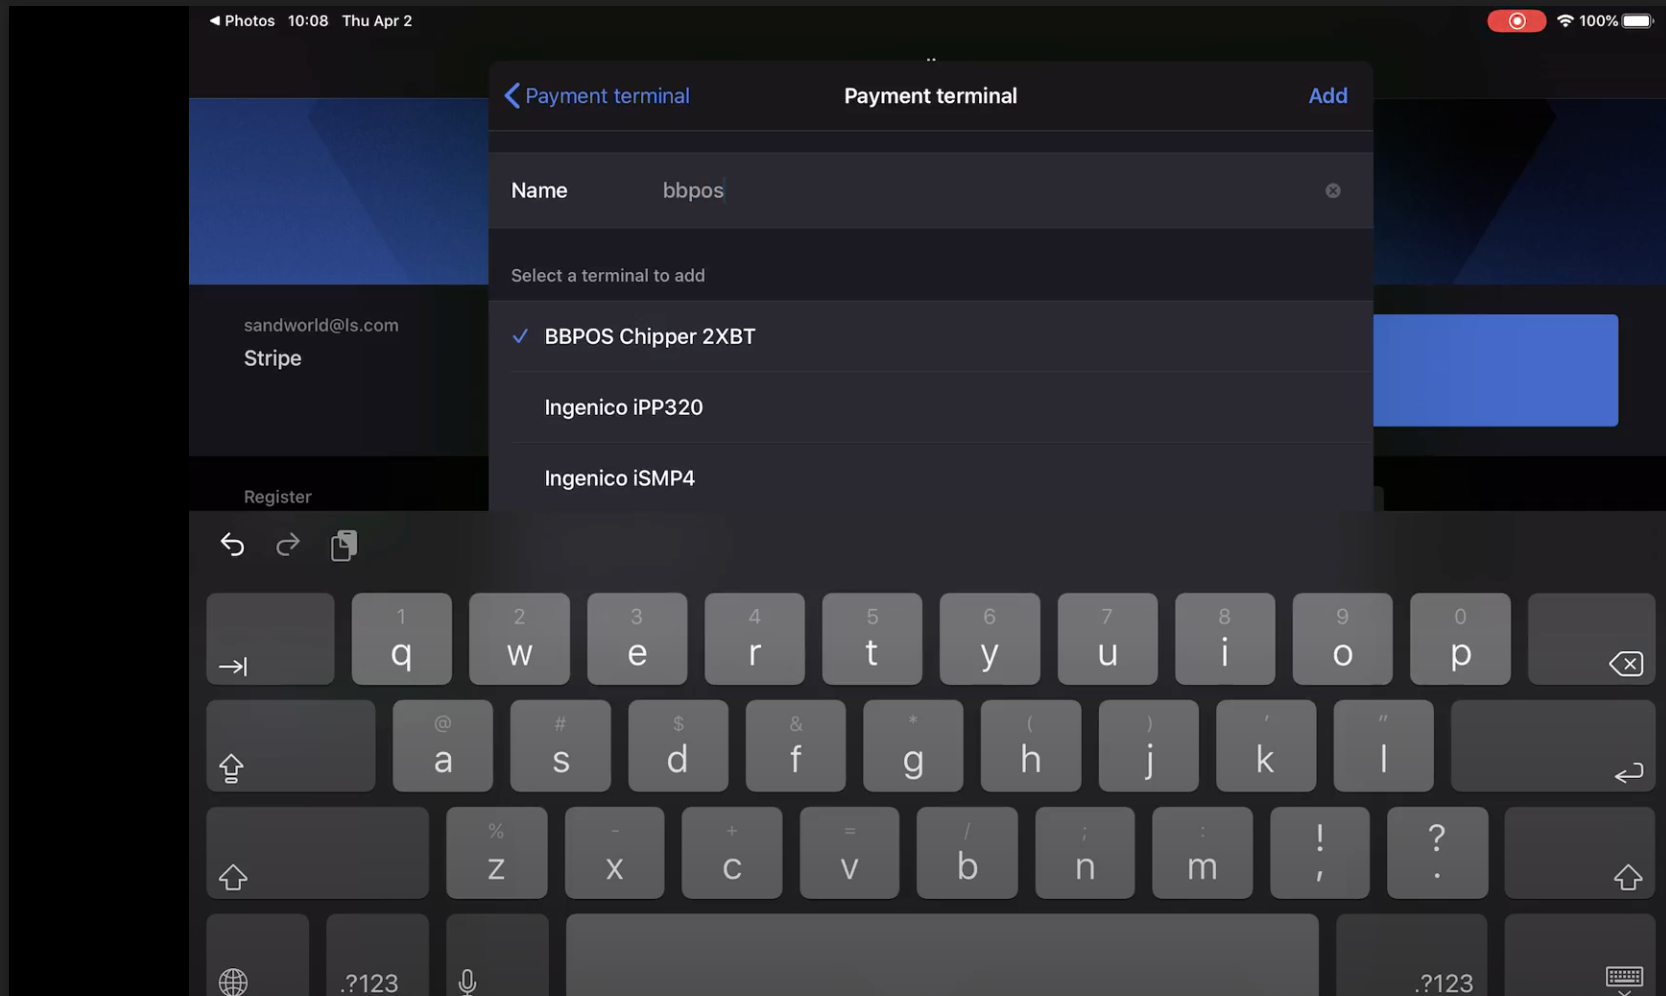Screen dimensions: 1666x996
Task: Tap the a key
Action: 443,746
